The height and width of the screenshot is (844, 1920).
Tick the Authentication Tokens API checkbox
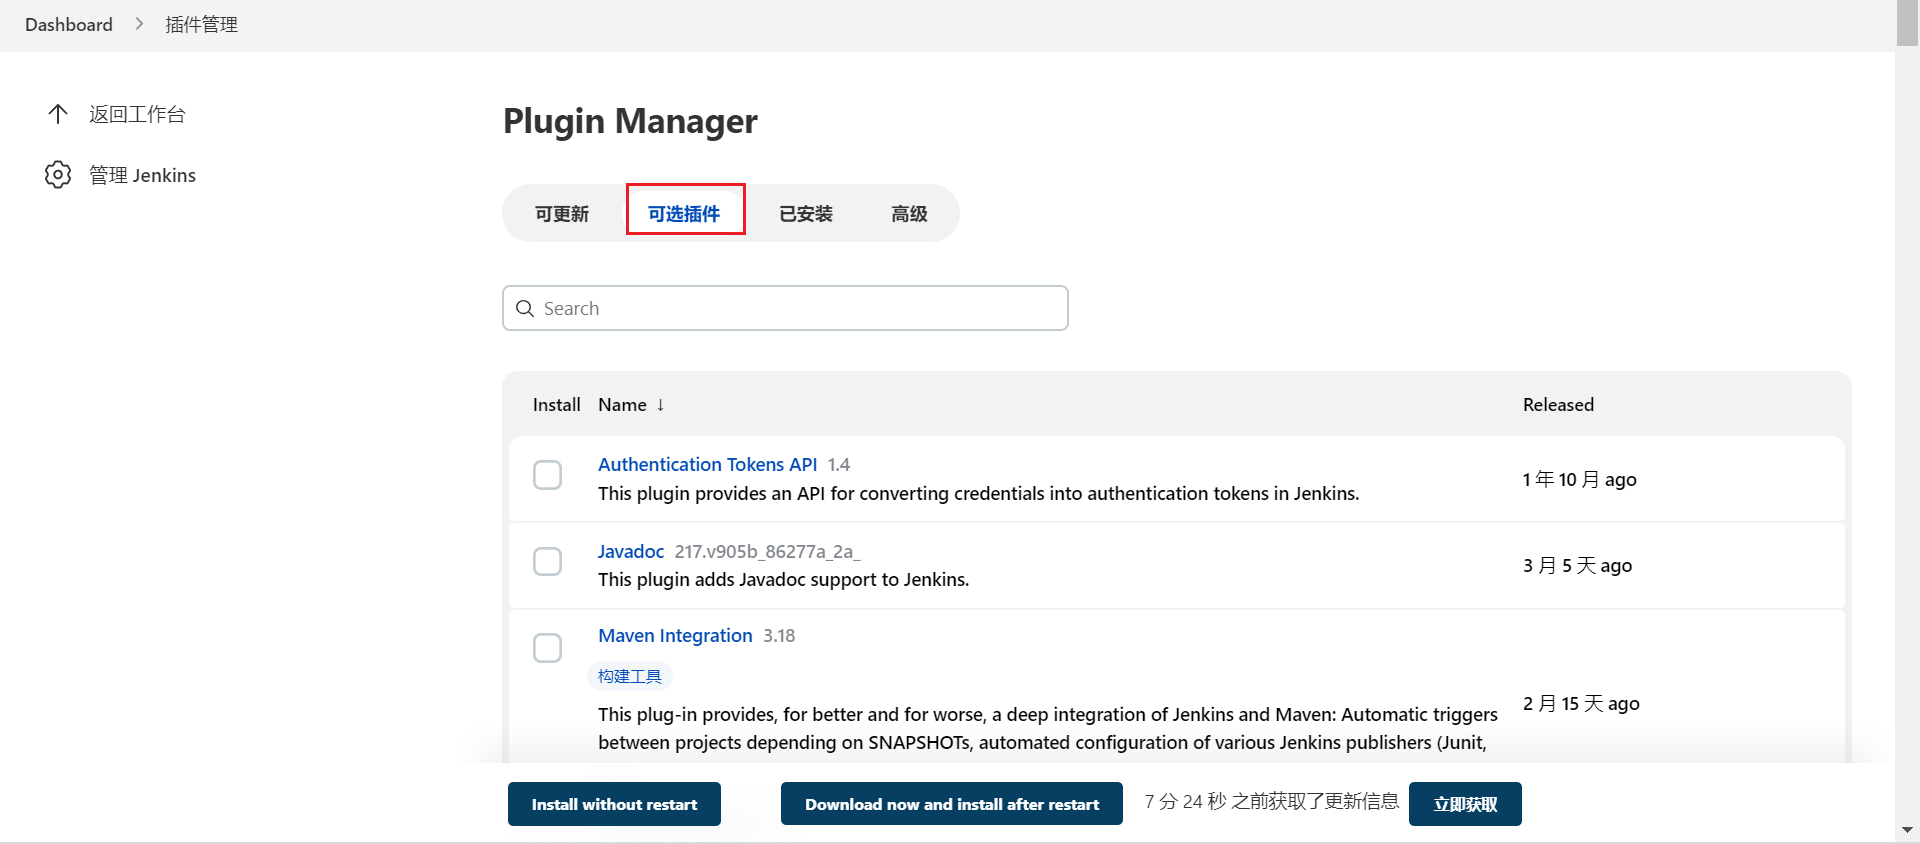point(547,475)
